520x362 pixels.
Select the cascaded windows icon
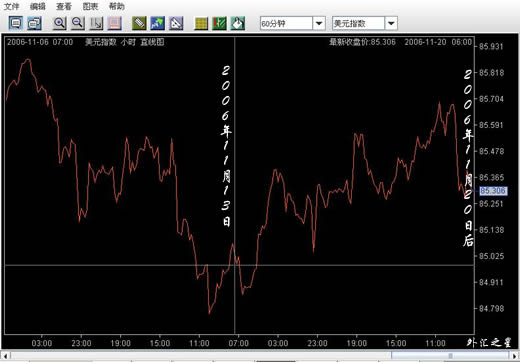pyautogui.click(x=34, y=23)
